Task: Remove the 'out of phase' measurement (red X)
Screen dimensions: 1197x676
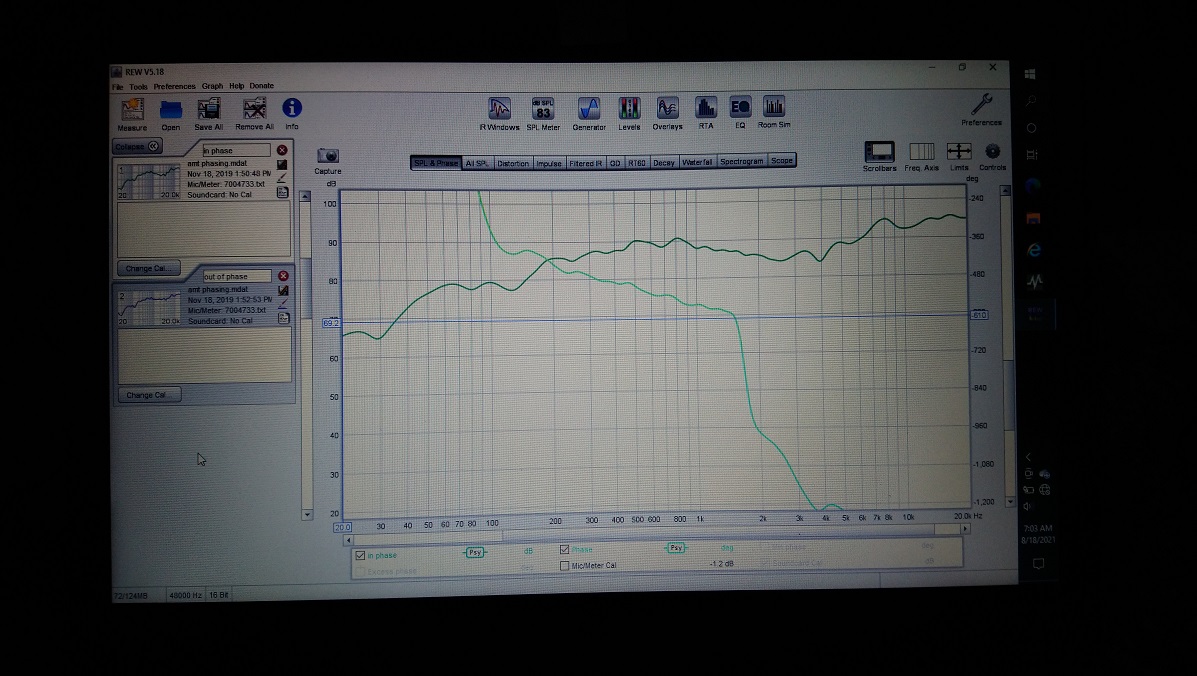Action: tap(283, 276)
